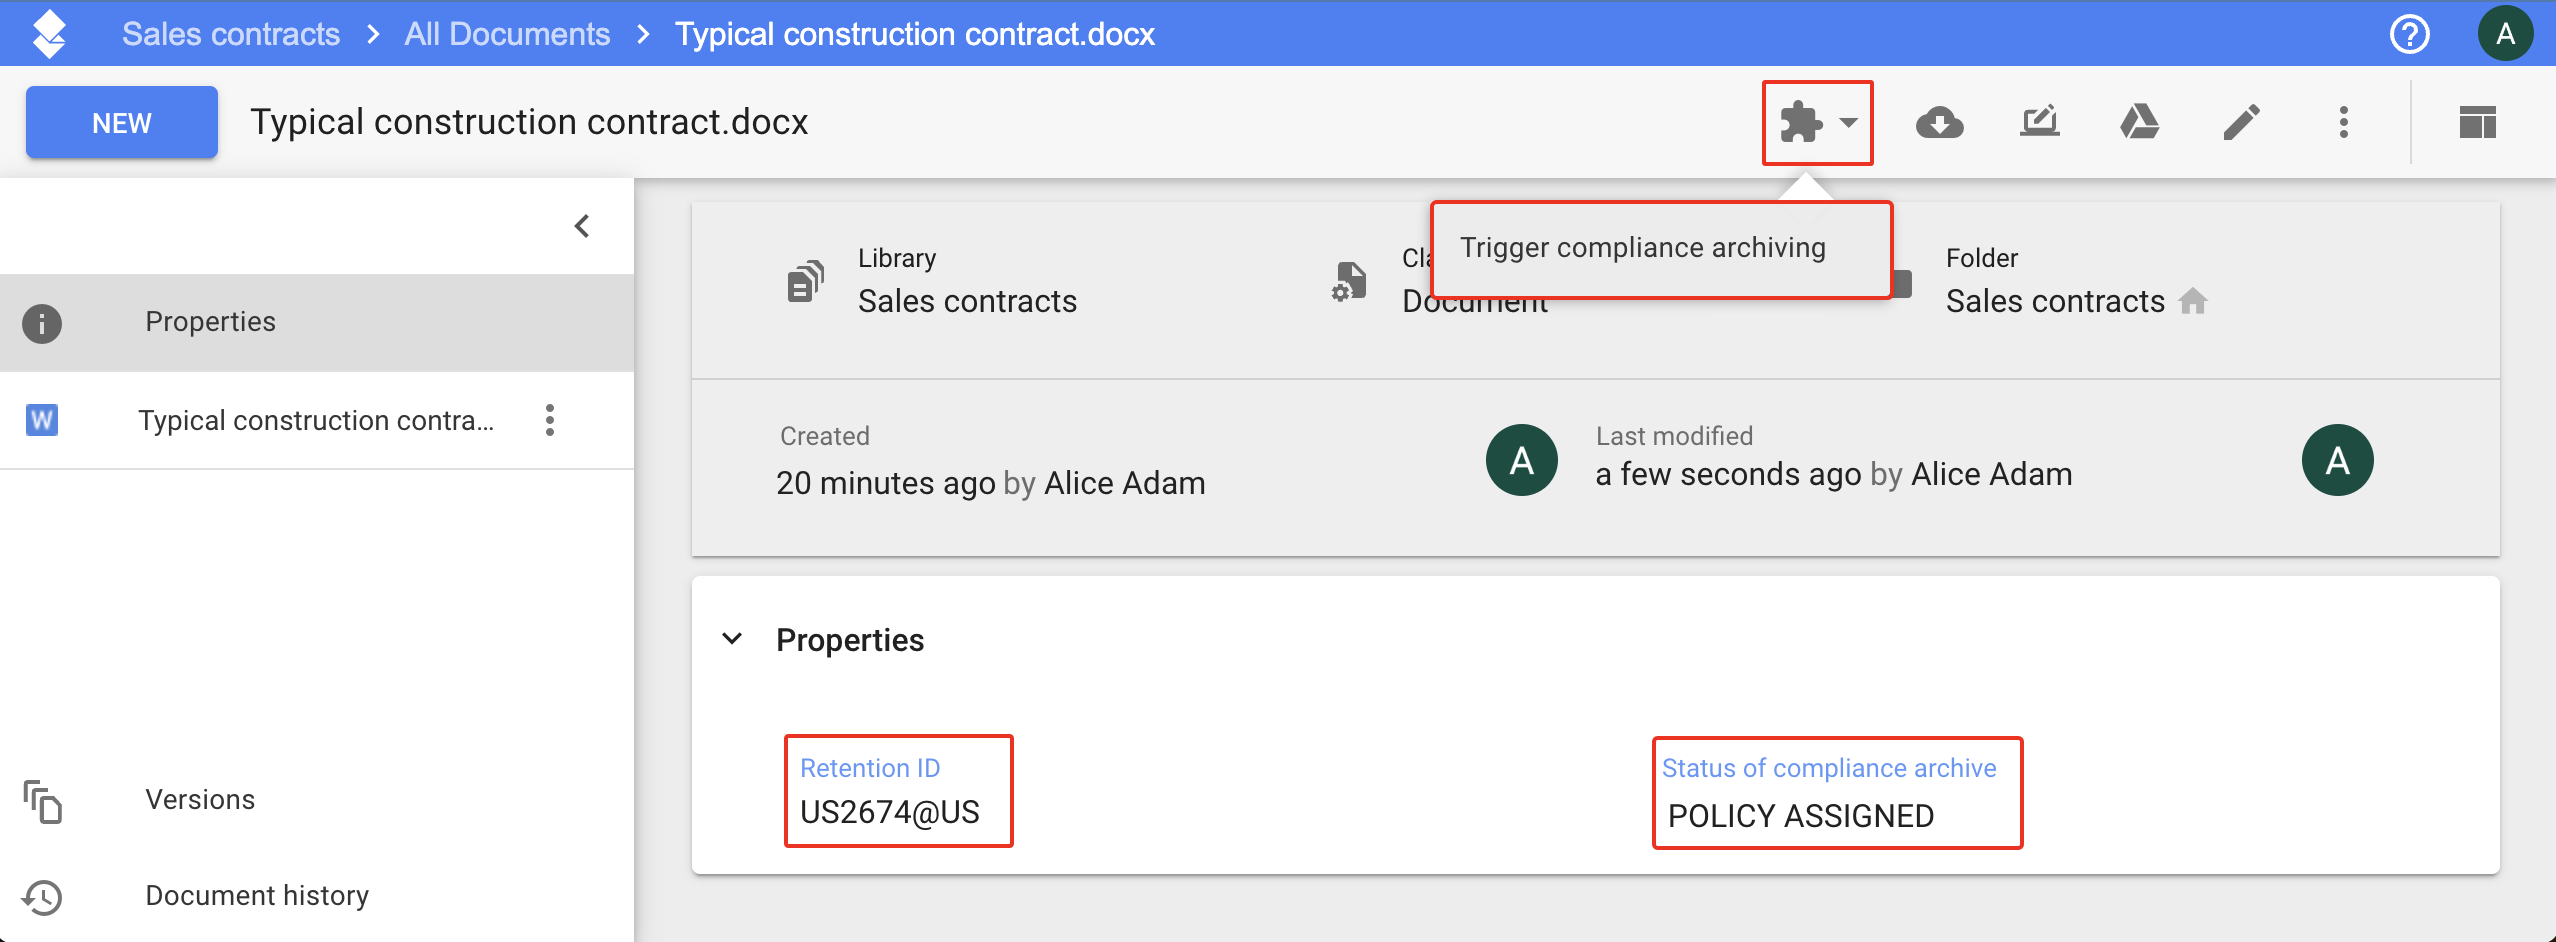Navigate to All Documents breadcrumb

tap(507, 34)
